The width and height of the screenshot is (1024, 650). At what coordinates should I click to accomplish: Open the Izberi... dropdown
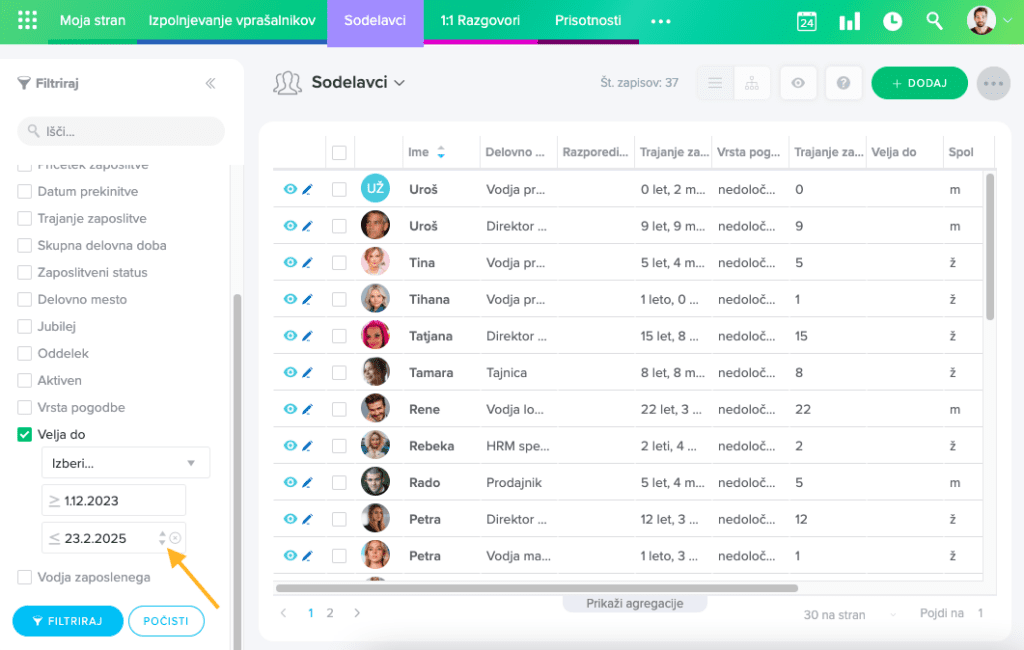click(125, 462)
